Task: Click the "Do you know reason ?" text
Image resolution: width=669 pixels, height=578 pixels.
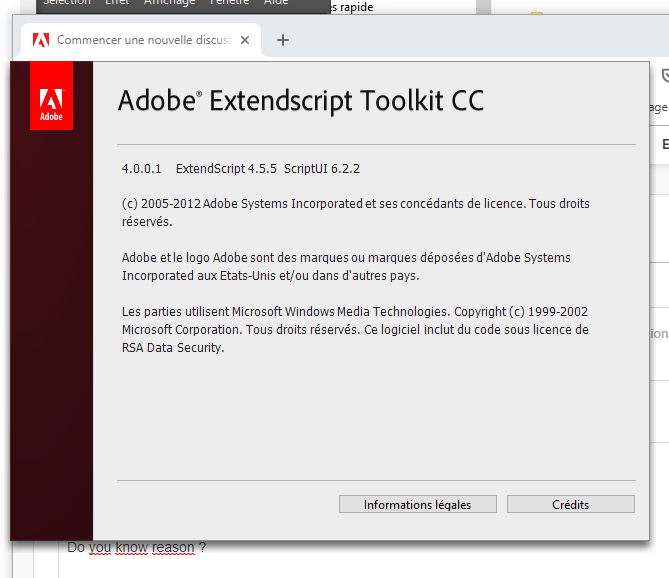Action: (x=136, y=547)
